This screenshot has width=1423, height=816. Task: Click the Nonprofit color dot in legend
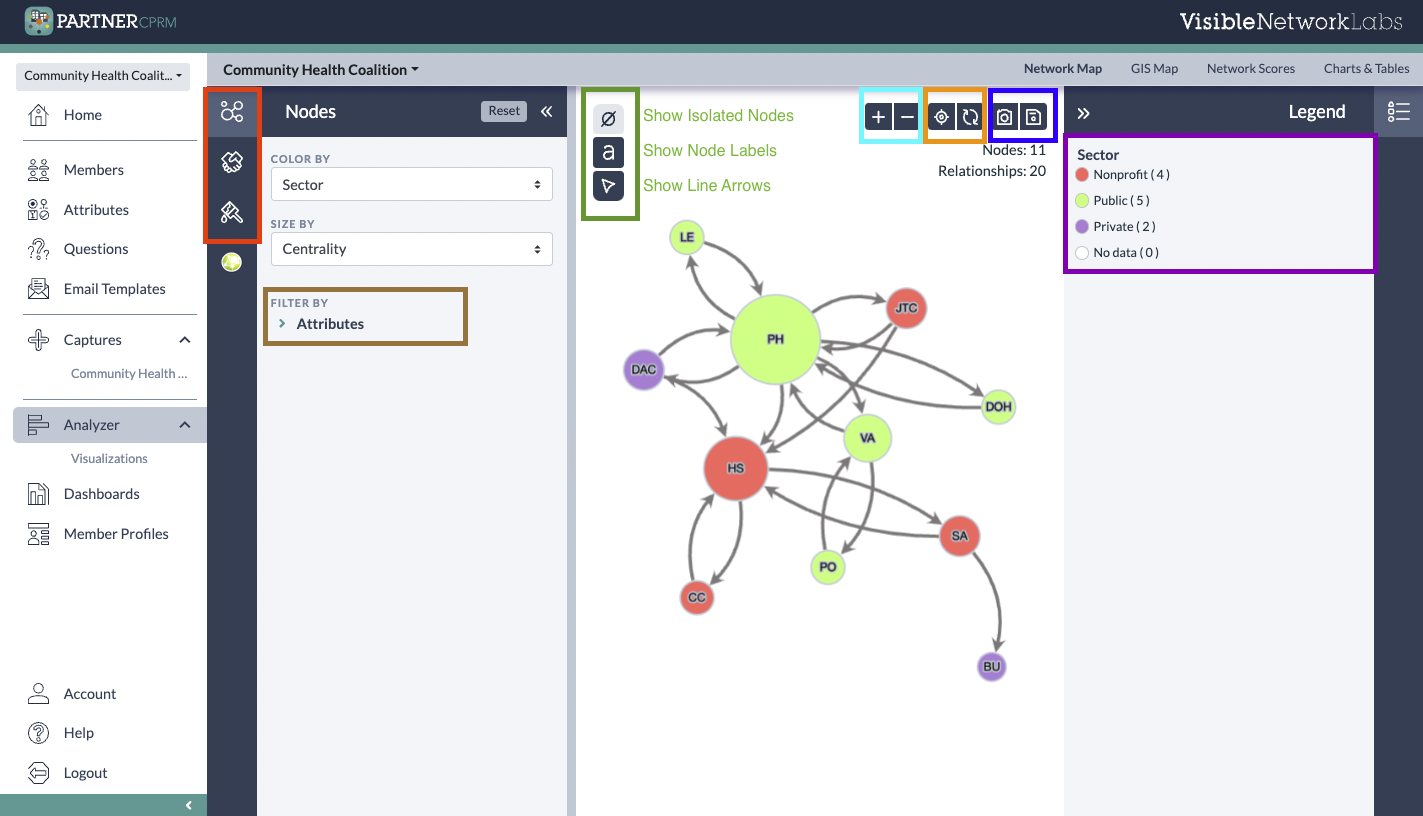coord(1082,174)
